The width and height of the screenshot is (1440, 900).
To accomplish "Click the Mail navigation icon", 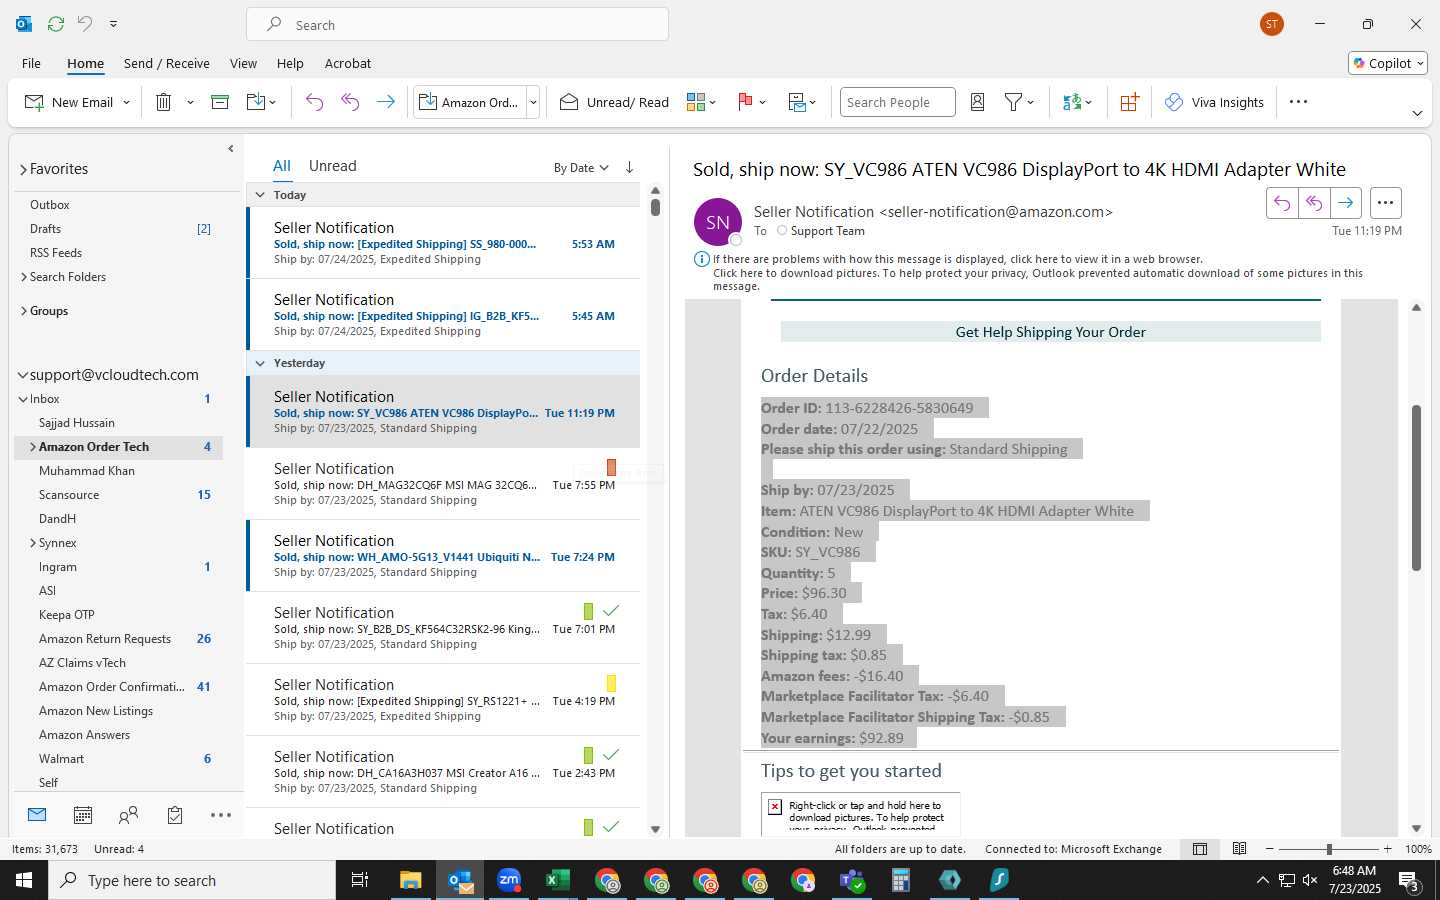I will pyautogui.click(x=37, y=815).
